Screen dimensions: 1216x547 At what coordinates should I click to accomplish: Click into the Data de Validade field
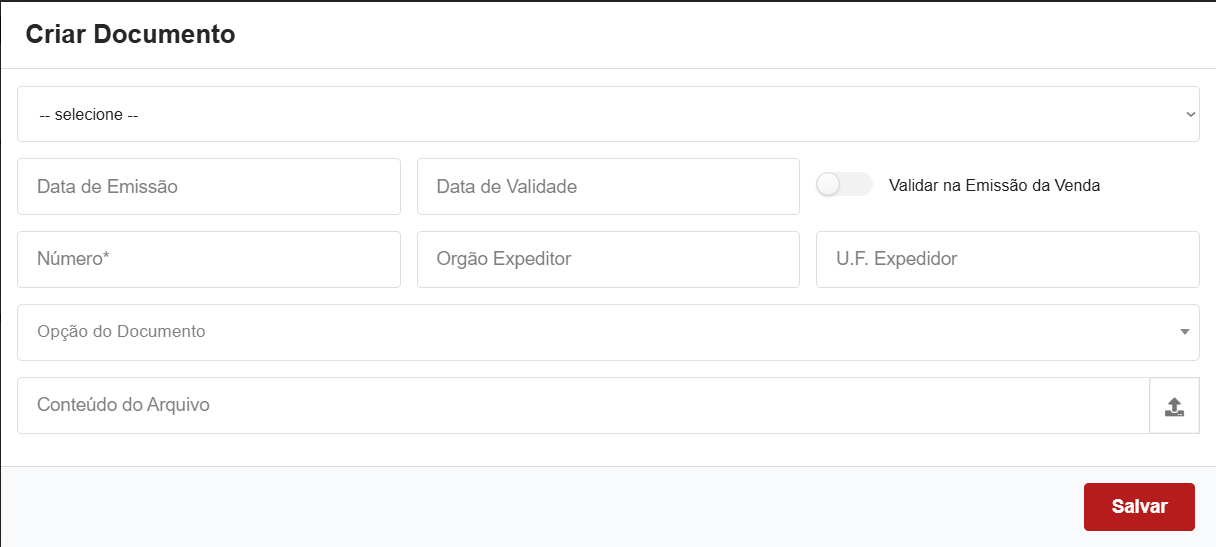point(608,186)
